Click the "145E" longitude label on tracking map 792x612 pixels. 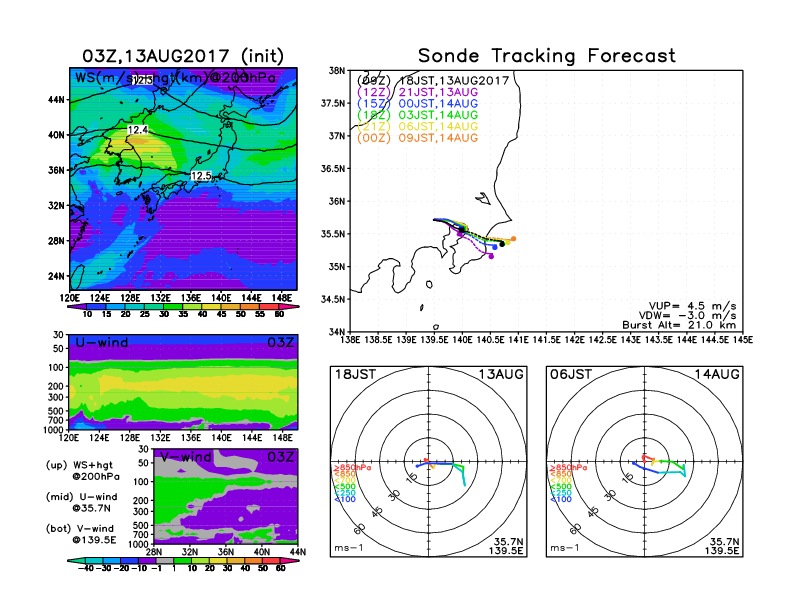point(742,340)
